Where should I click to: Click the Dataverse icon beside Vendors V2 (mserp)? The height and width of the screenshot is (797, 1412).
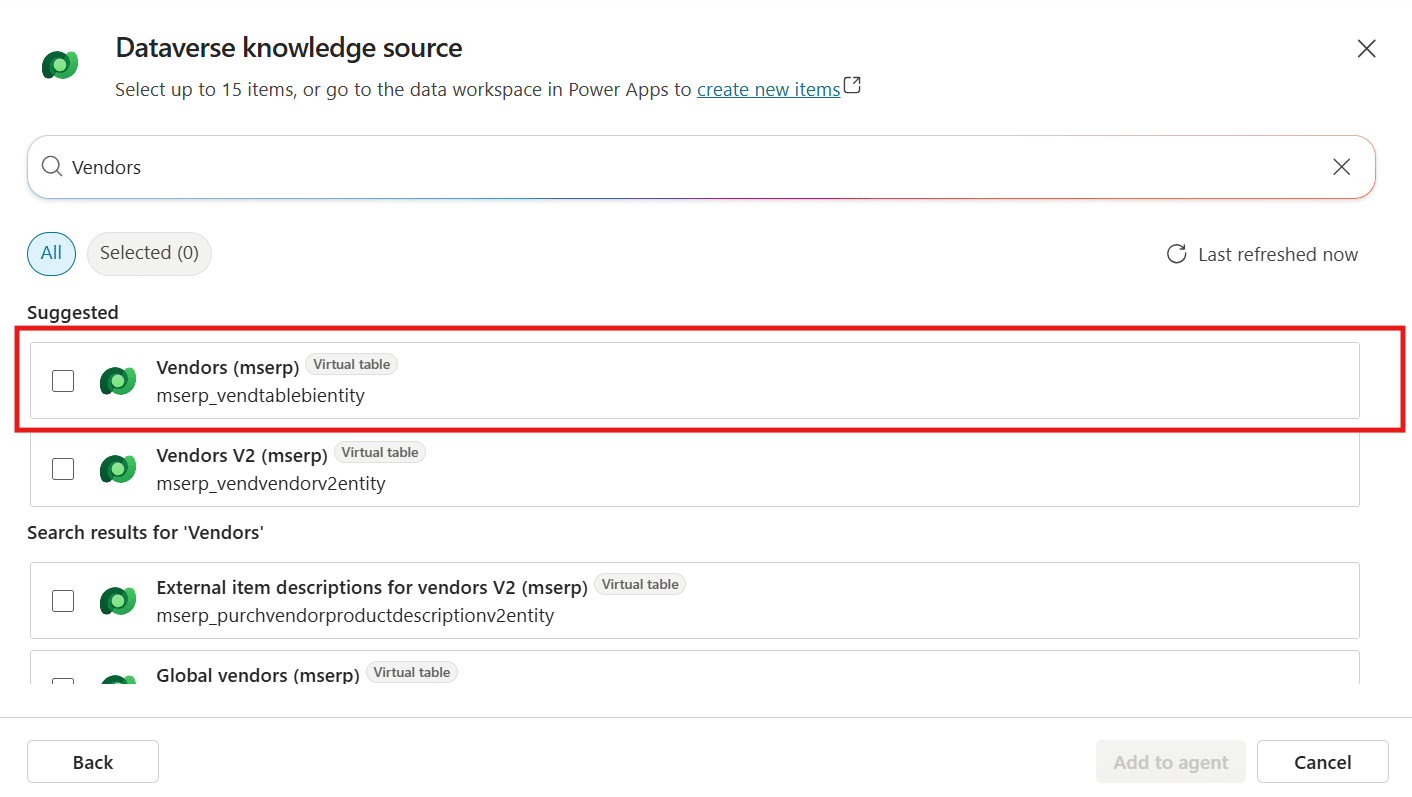pyautogui.click(x=118, y=468)
